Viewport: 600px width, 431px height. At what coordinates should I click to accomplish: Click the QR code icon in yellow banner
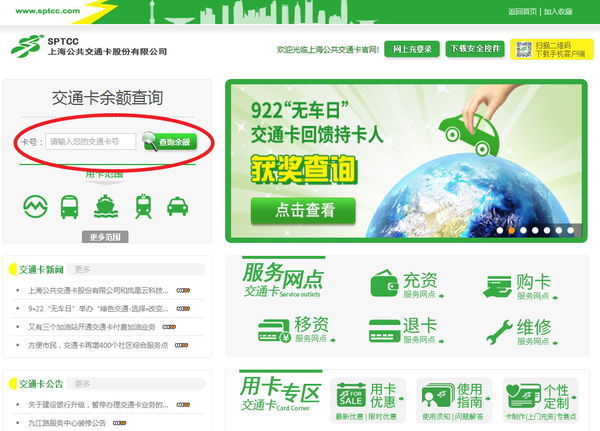[524, 49]
